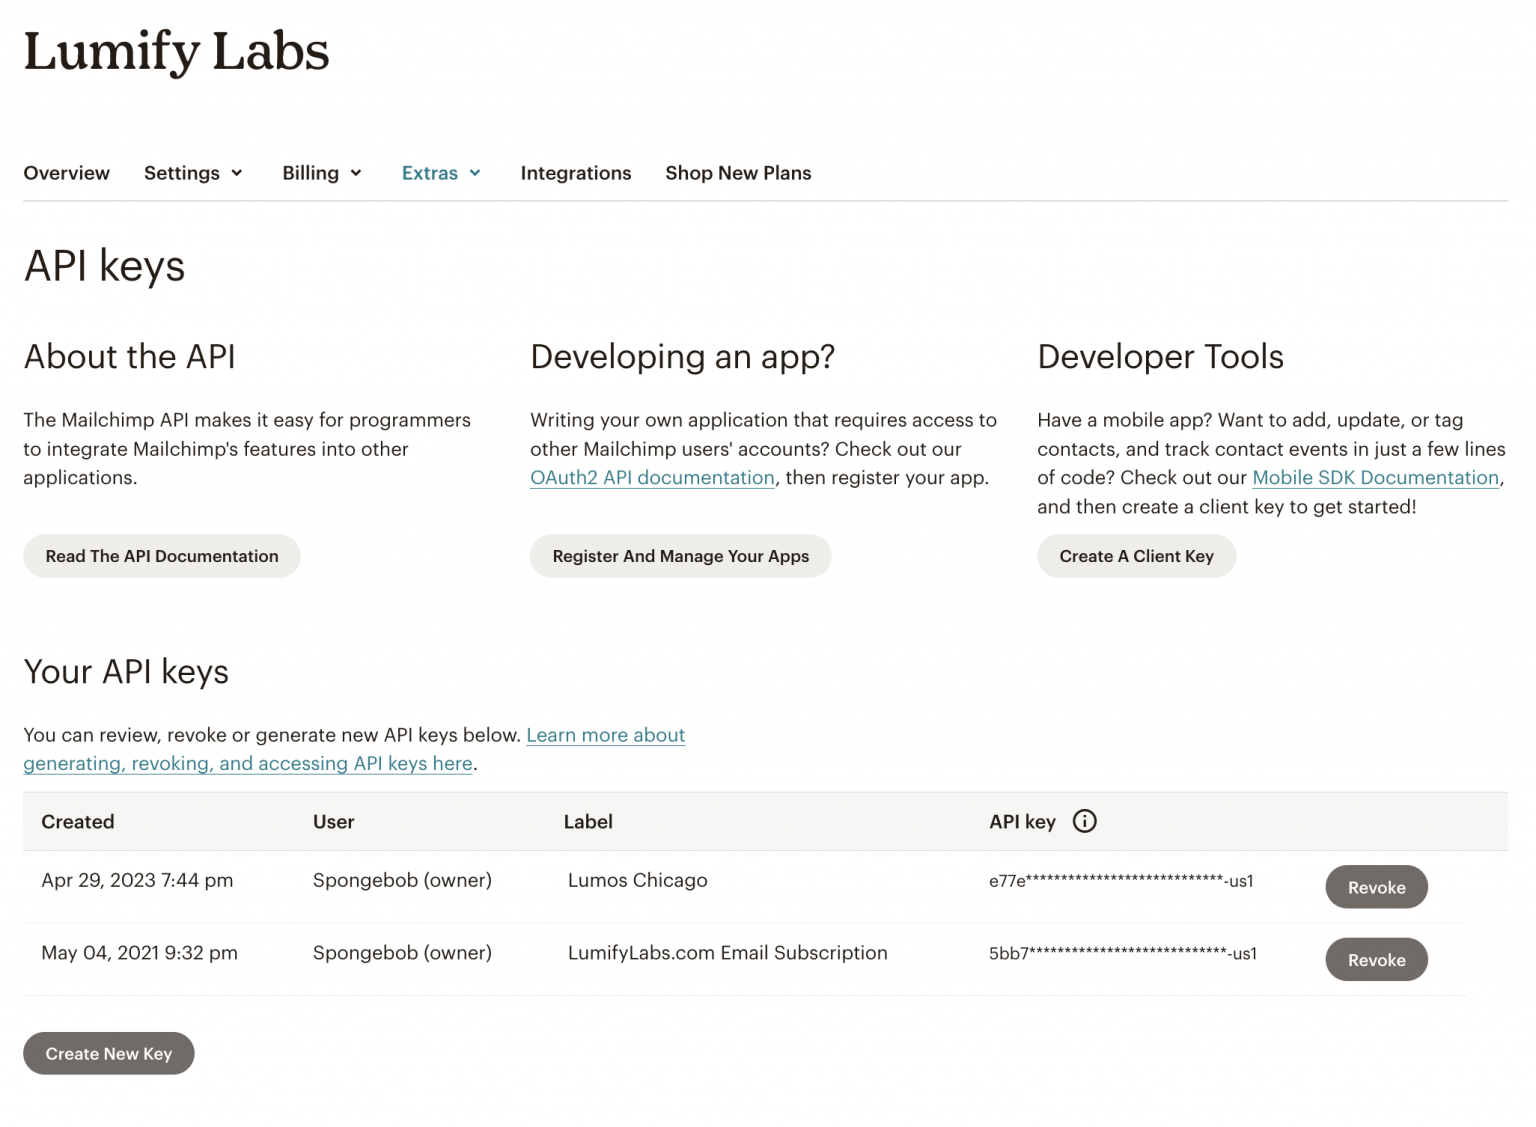Viewport: 1536px width, 1127px height.
Task: Click the Lumos Chicago label
Action: pos(638,880)
